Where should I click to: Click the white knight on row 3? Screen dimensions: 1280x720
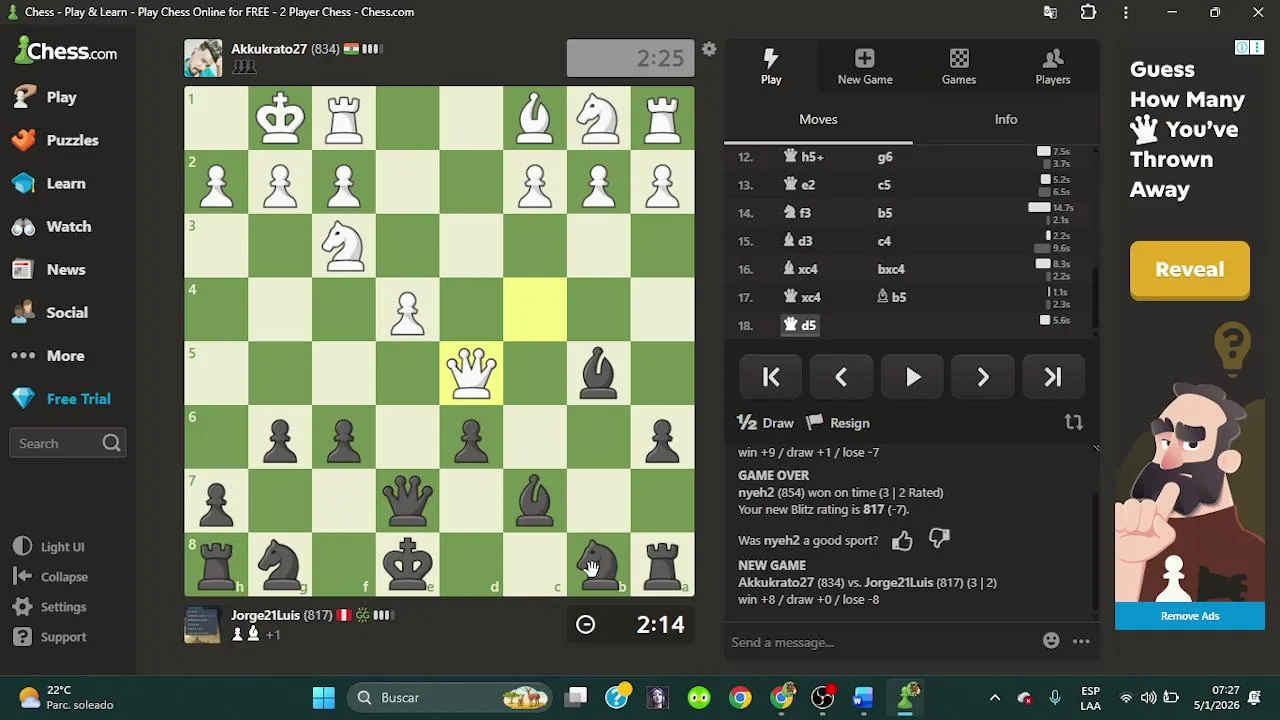tap(344, 245)
